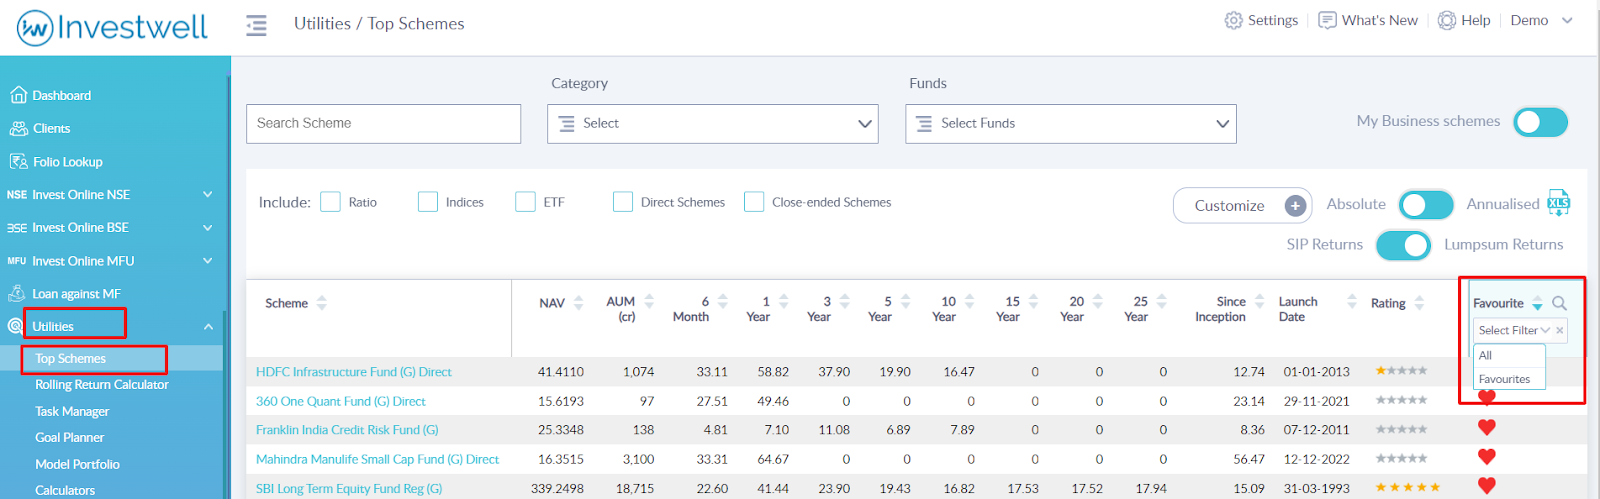Tick the Direct Schemes checkbox
Screen dimensions: 1600x499
(623, 202)
